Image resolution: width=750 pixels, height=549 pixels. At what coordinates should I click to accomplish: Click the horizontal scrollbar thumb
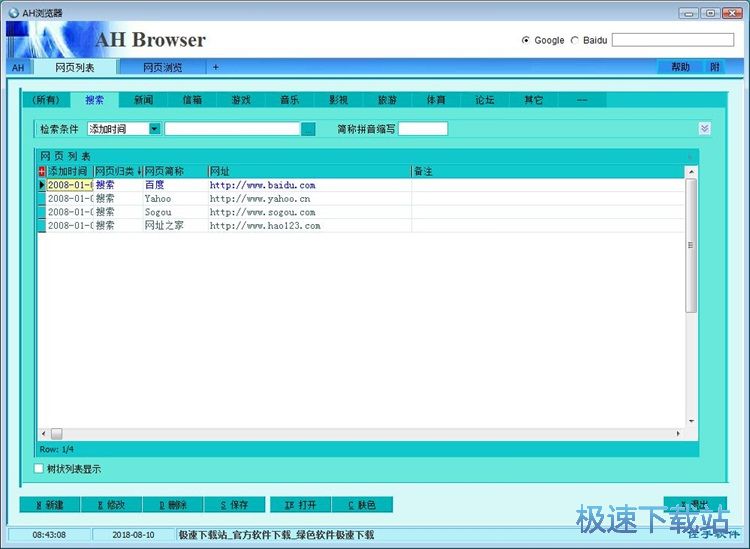[56, 434]
